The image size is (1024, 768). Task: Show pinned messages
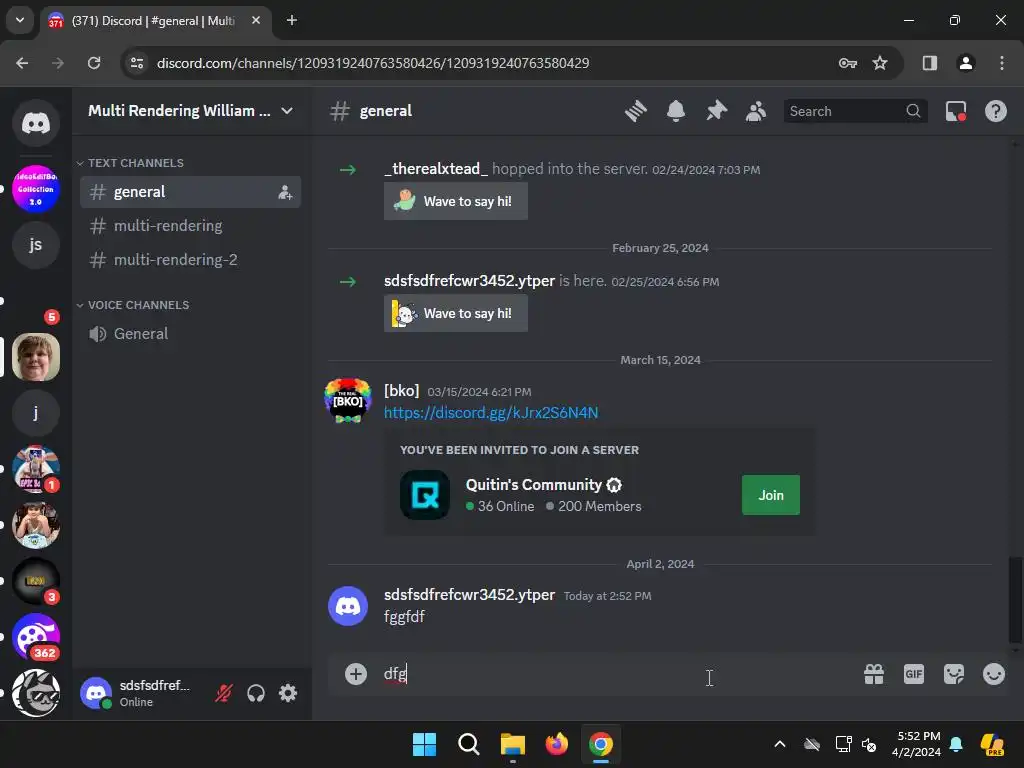point(716,111)
